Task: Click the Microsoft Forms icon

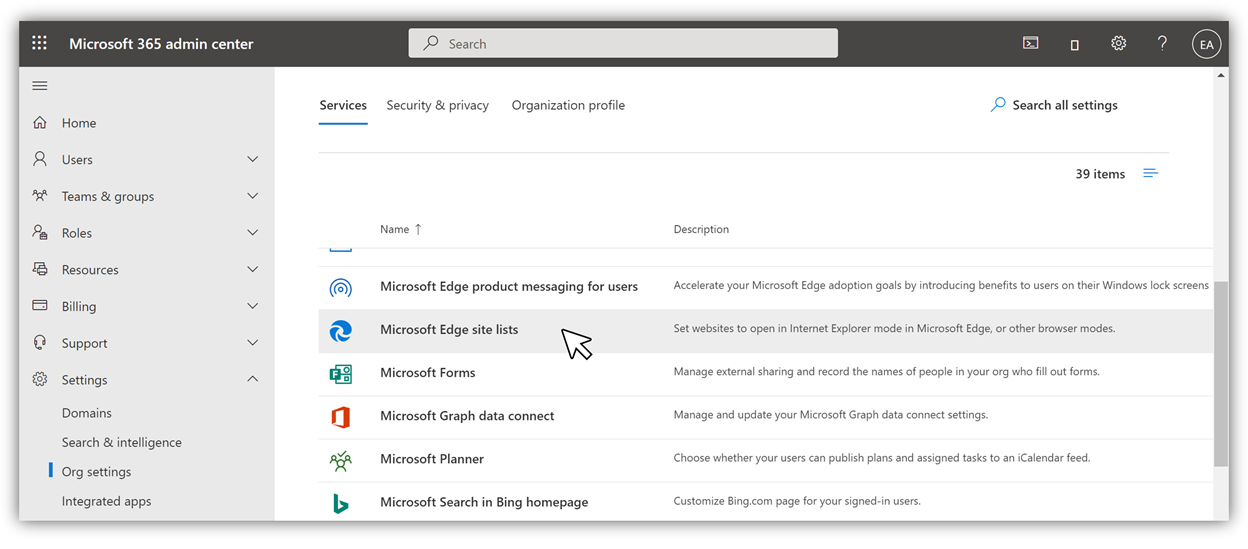Action: coord(340,373)
